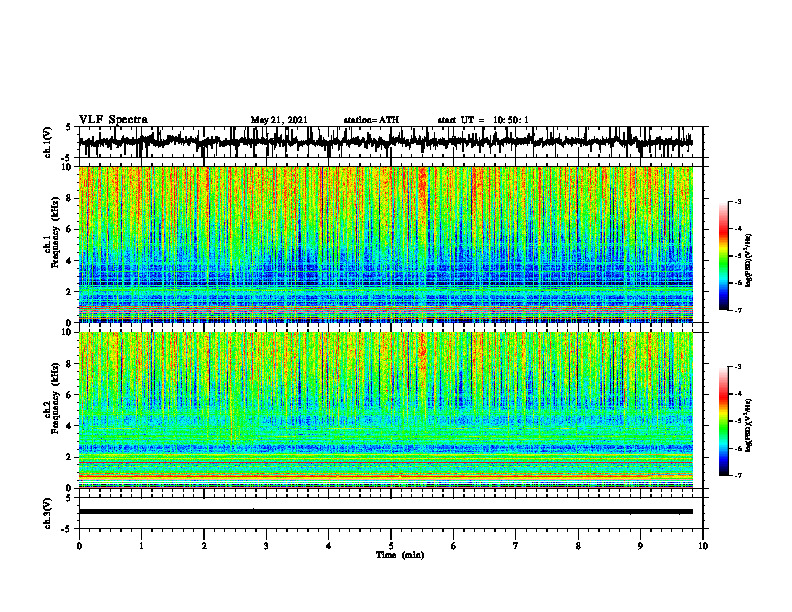Select the date text "May 21, 2021"
This screenshot has width=792, height=612.
[x=279, y=120]
